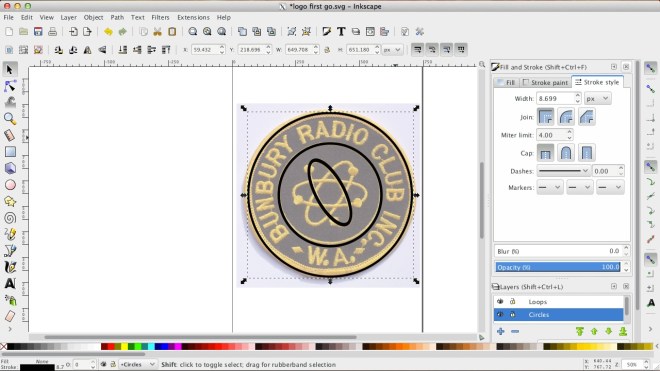Click the Paste clipboard icon
This screenshot has width=660, height=371.
(x=172, y=32)
